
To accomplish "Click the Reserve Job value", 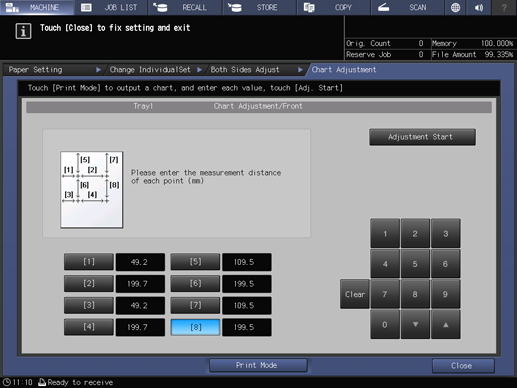I will 421,55.
